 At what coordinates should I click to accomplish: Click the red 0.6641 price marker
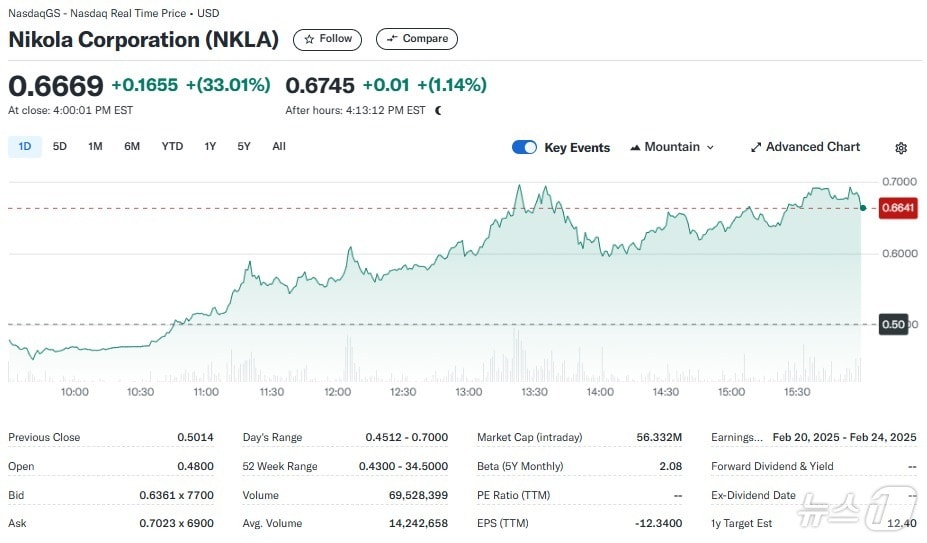pyautogui.click(x=896, y=208)
